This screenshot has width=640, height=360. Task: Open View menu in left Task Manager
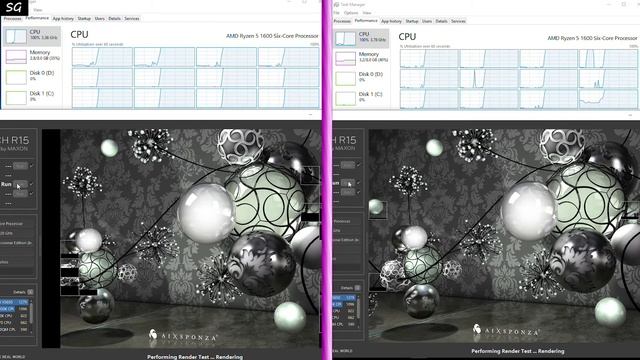(x=38, y=10)
